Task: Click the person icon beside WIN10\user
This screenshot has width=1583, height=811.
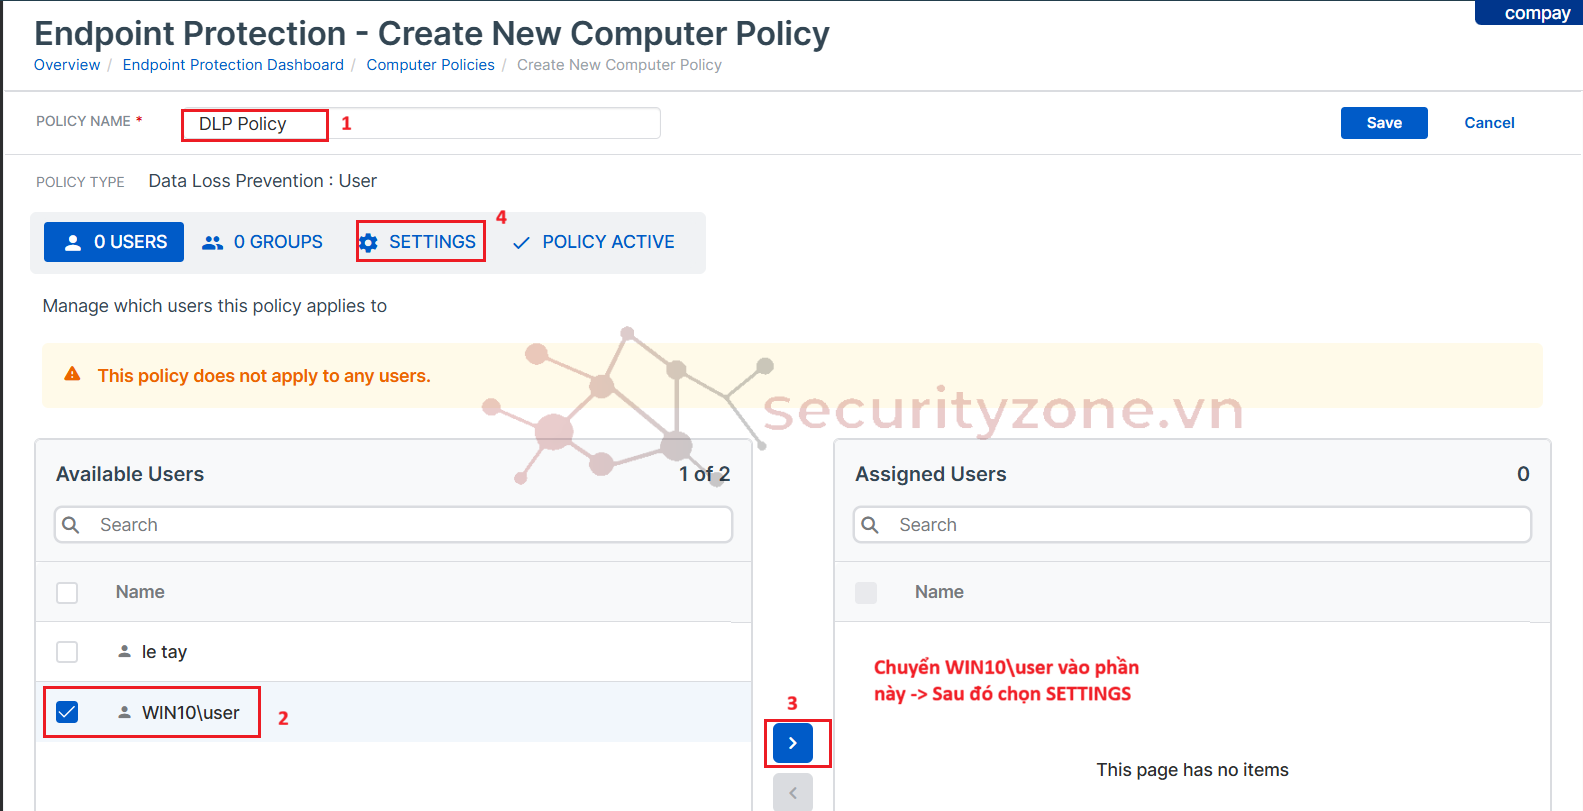Action: 124,713
